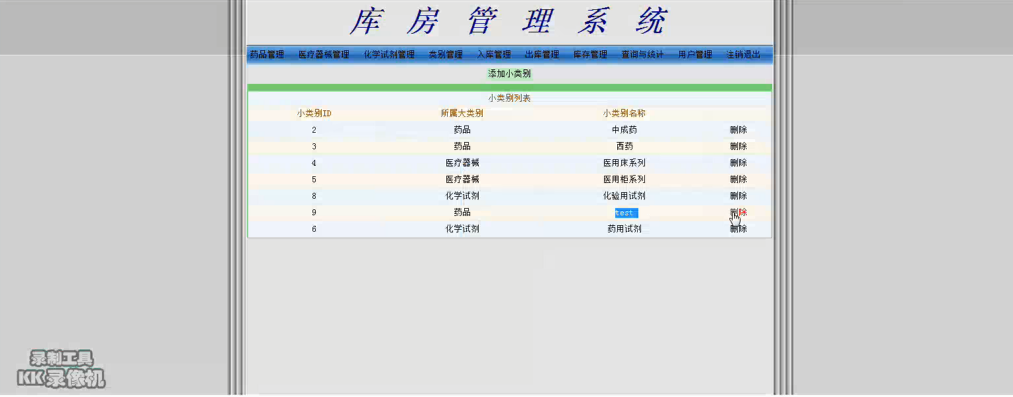Select 库存管理 from the navigation bar
Screen dimensions: 1013x397
(590, 55)
